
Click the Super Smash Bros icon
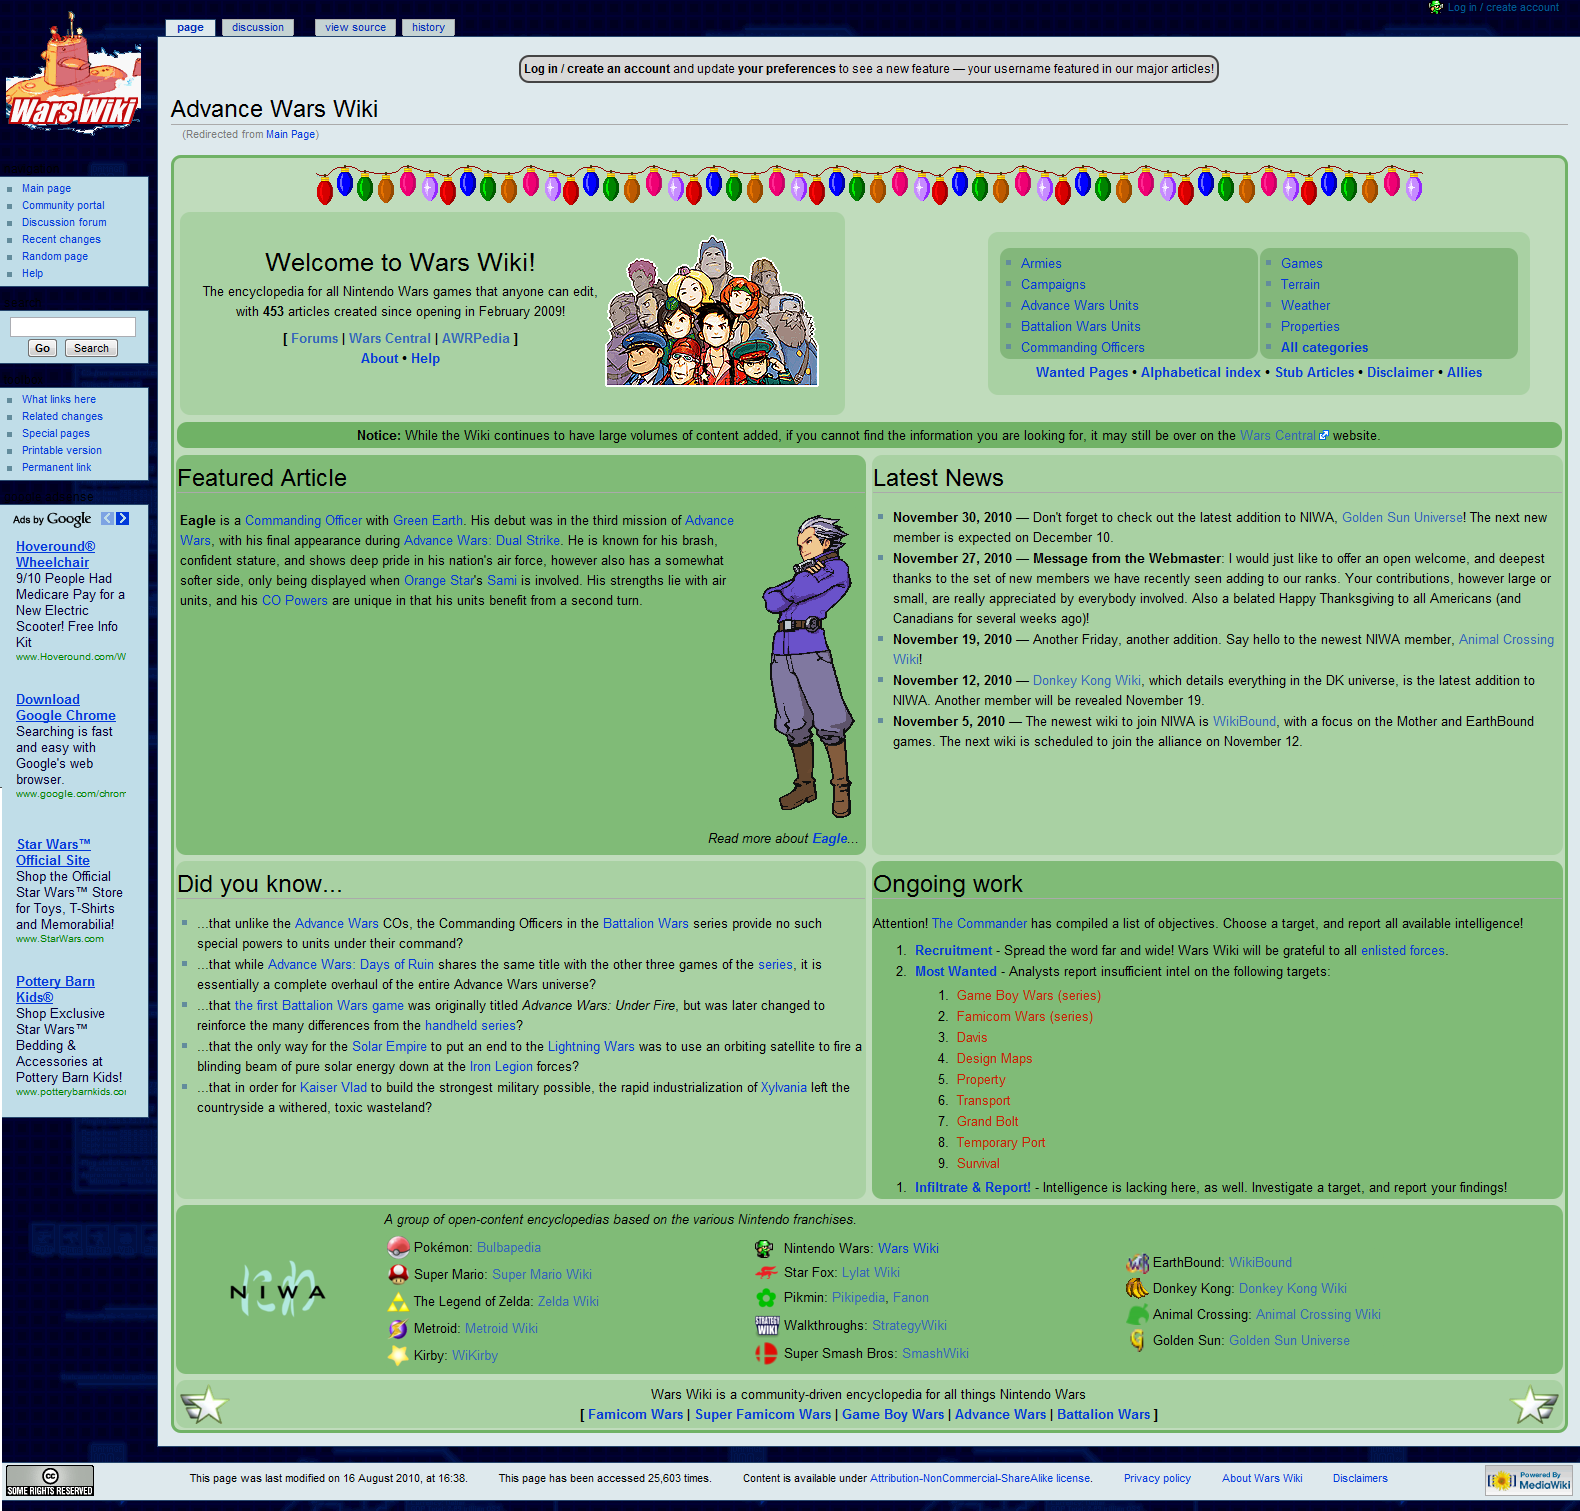[x=766, y=1353]
